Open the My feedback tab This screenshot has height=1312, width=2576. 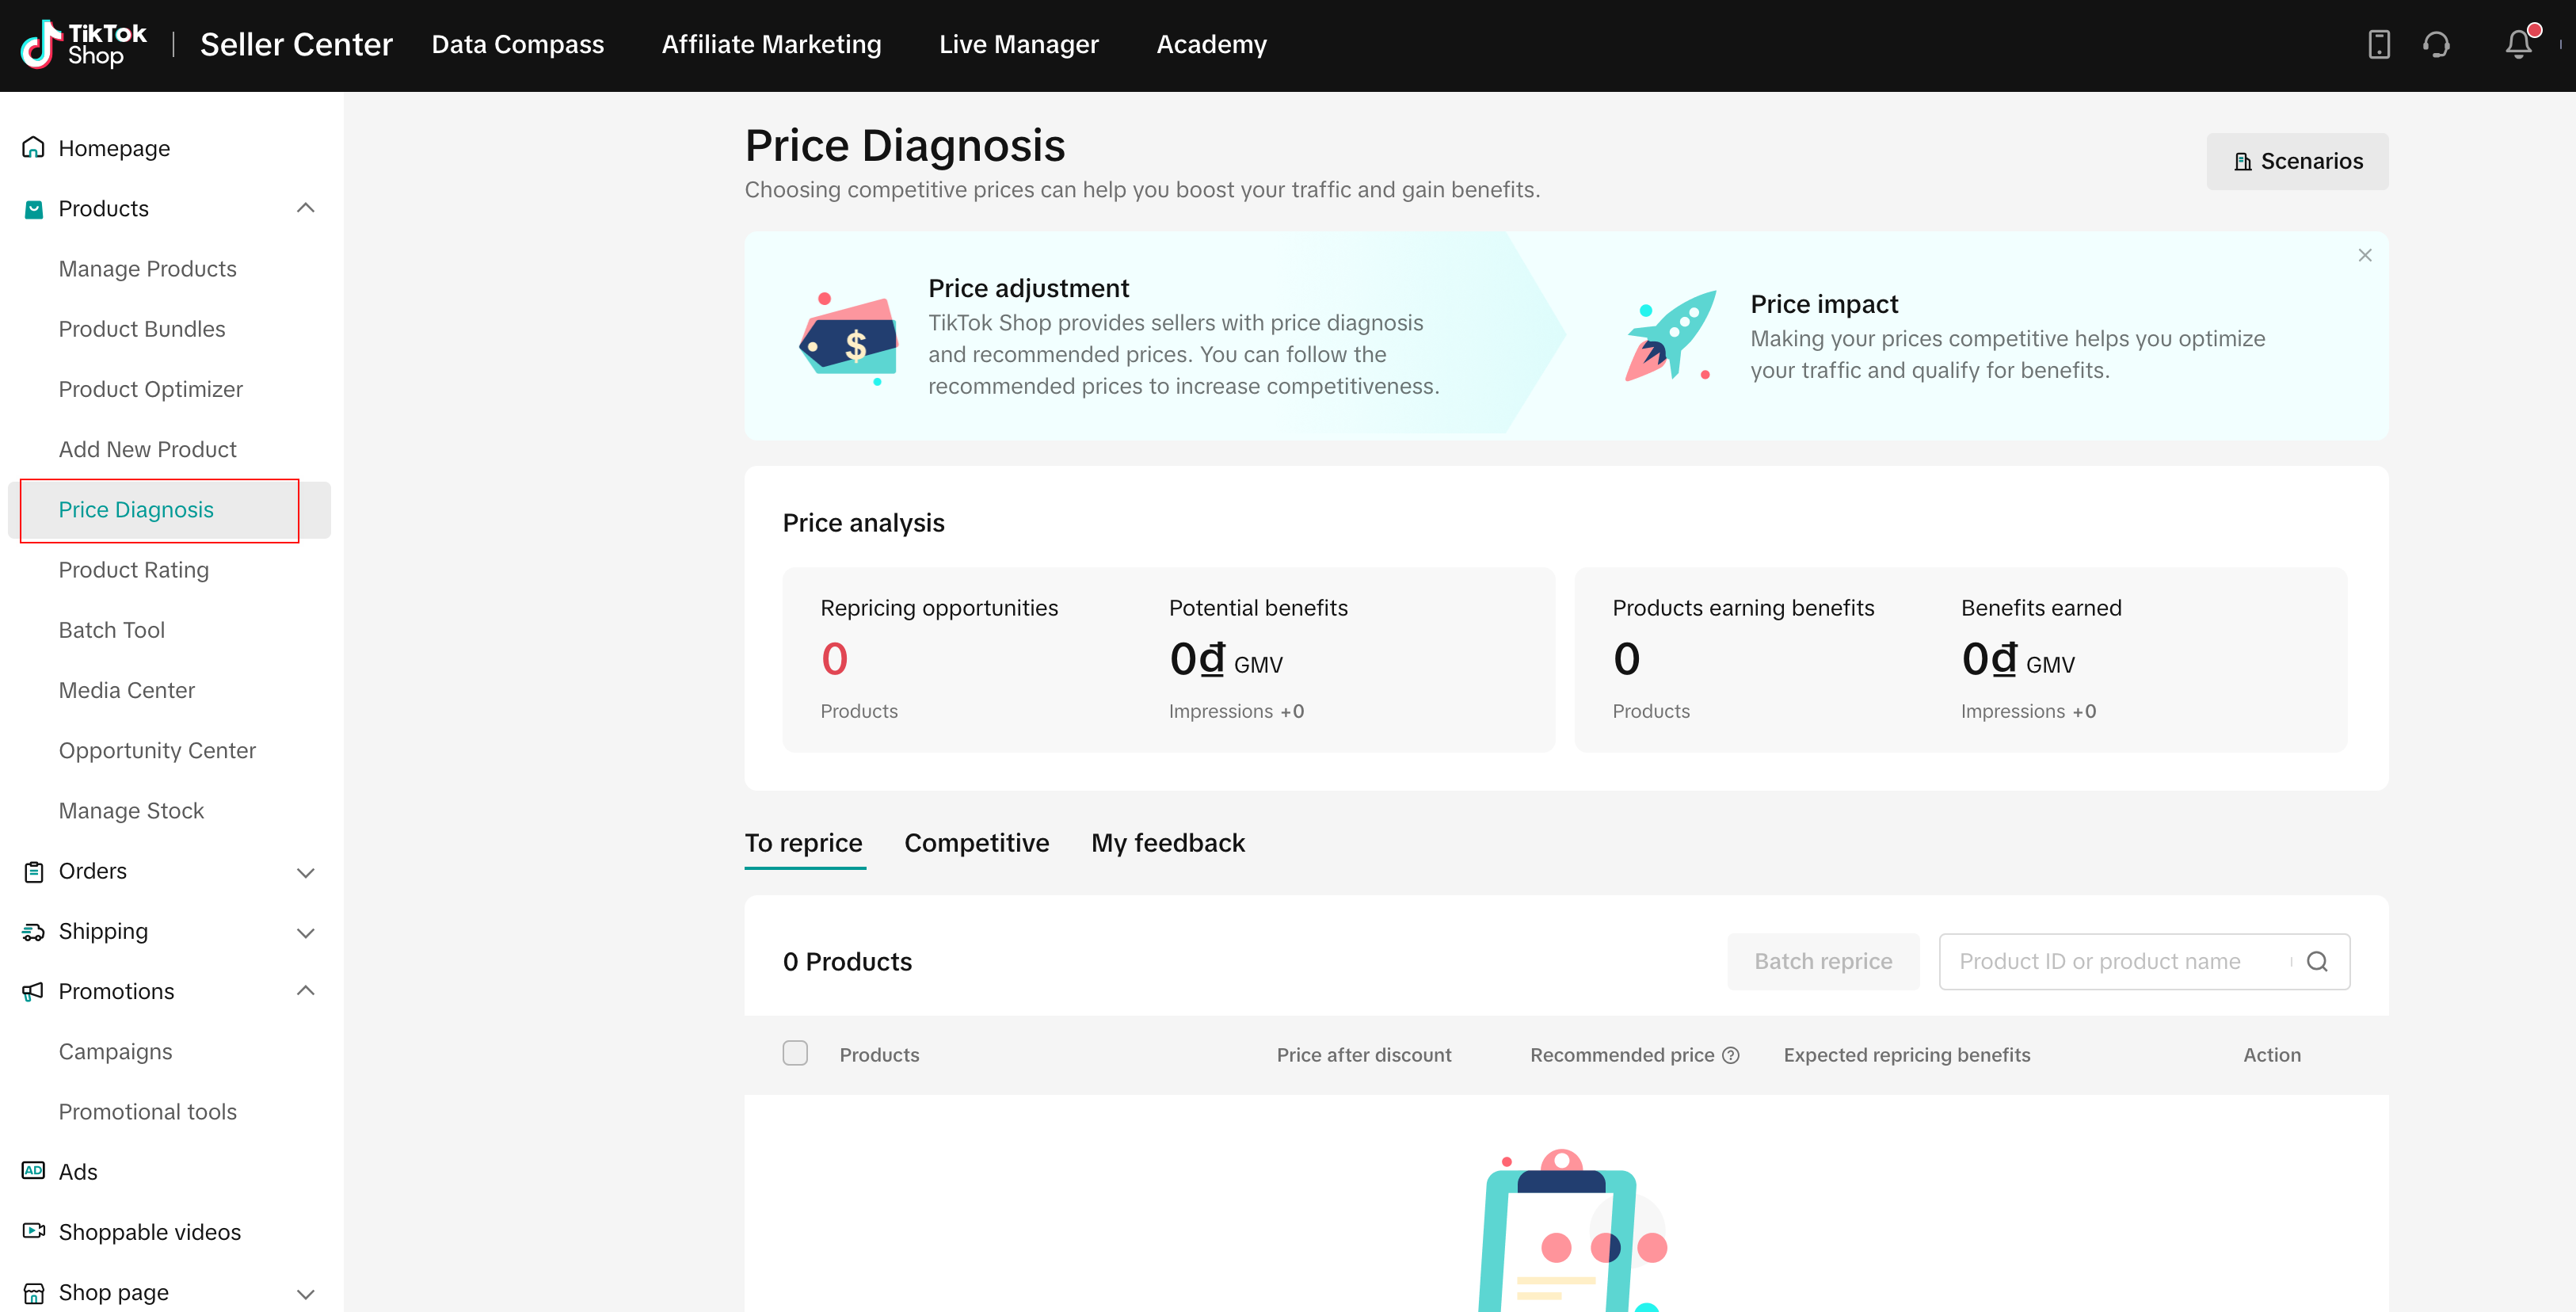click(x=1167, y=843)
